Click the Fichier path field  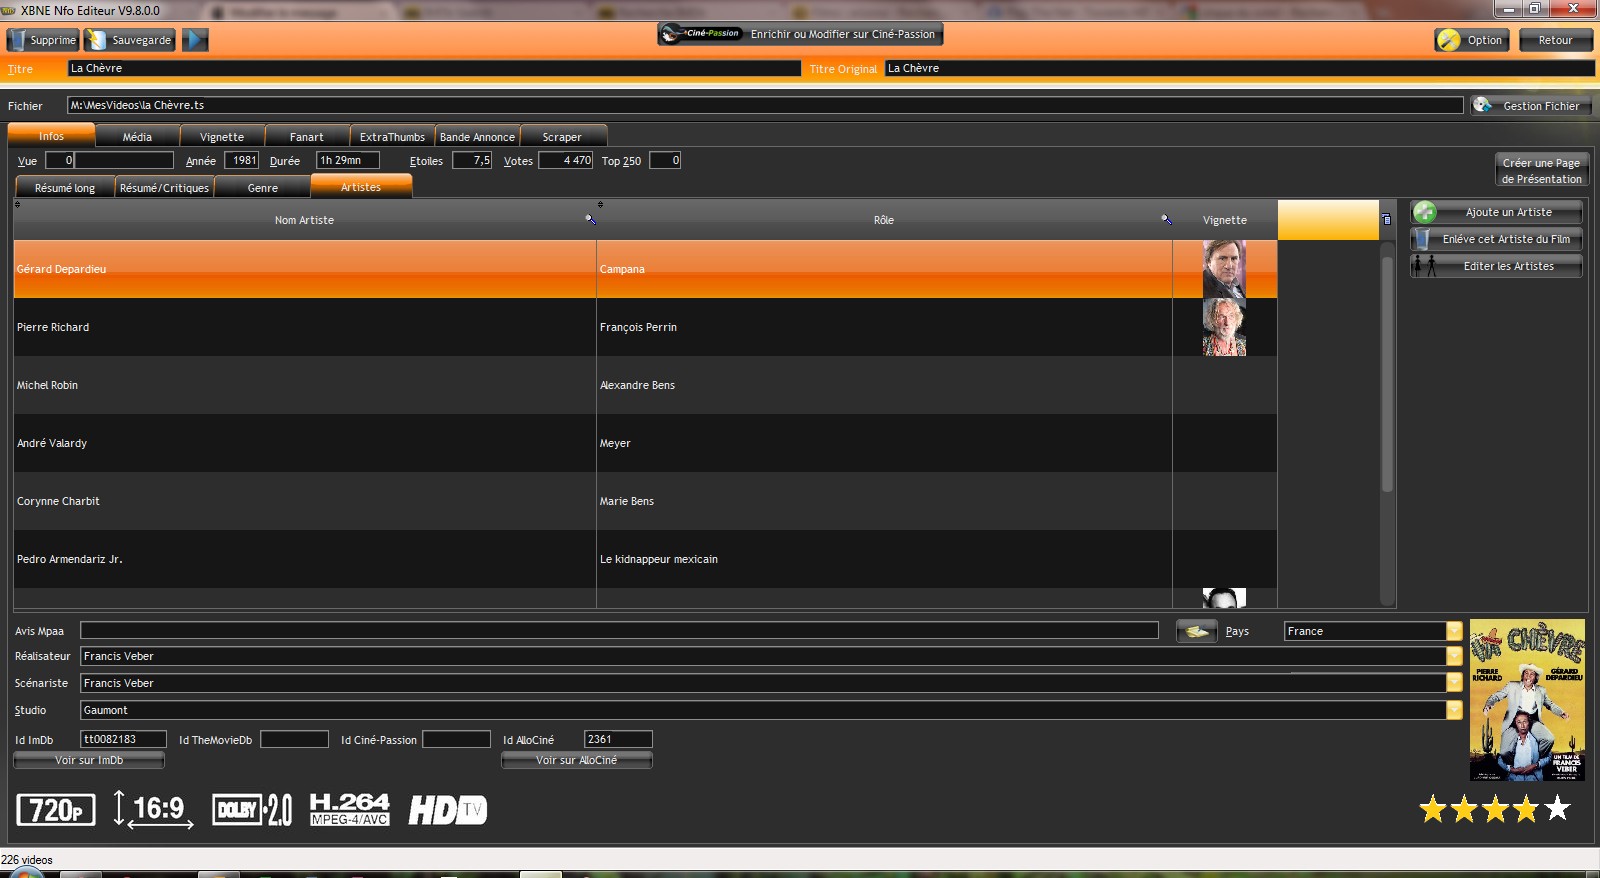pyautogui.click(x=765, y=105)
